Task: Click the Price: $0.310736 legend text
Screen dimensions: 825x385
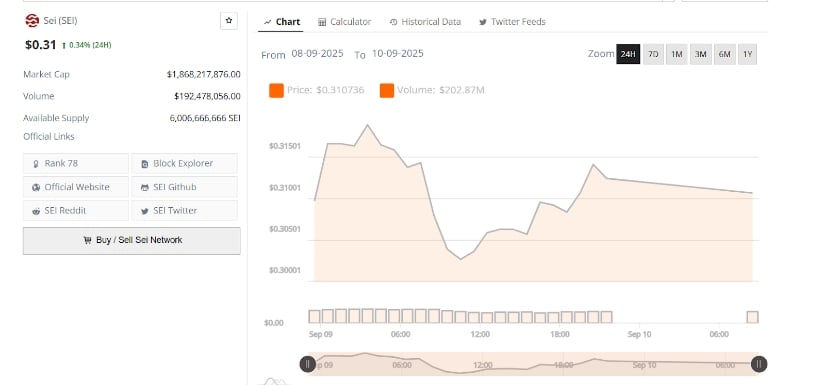Action: point(326,90)
